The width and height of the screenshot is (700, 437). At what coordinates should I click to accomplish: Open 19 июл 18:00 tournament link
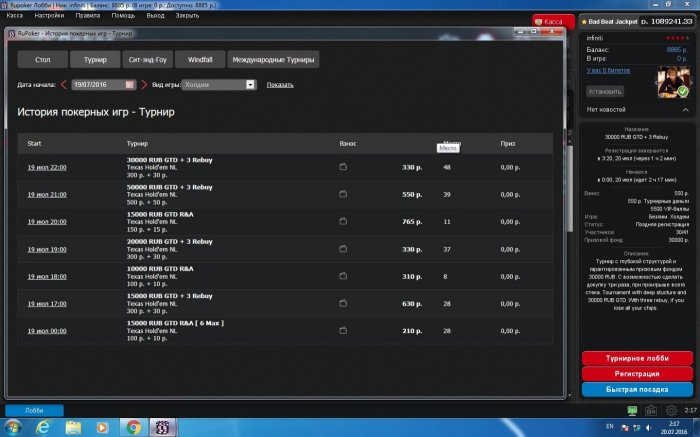(47, 277)
